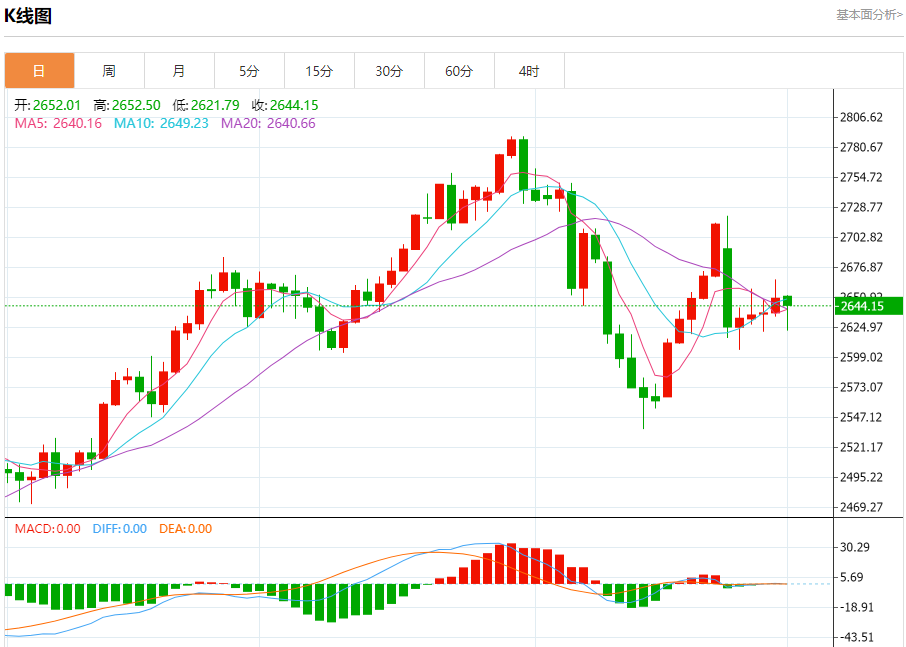This screenshot has height=647, width=906.
Task: Click the green 2644.15 current price tag
Action: point(868,306)
